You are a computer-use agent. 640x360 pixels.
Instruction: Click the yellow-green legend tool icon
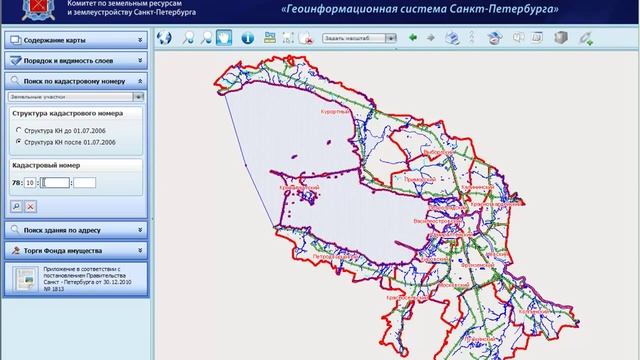pos(269,38)
